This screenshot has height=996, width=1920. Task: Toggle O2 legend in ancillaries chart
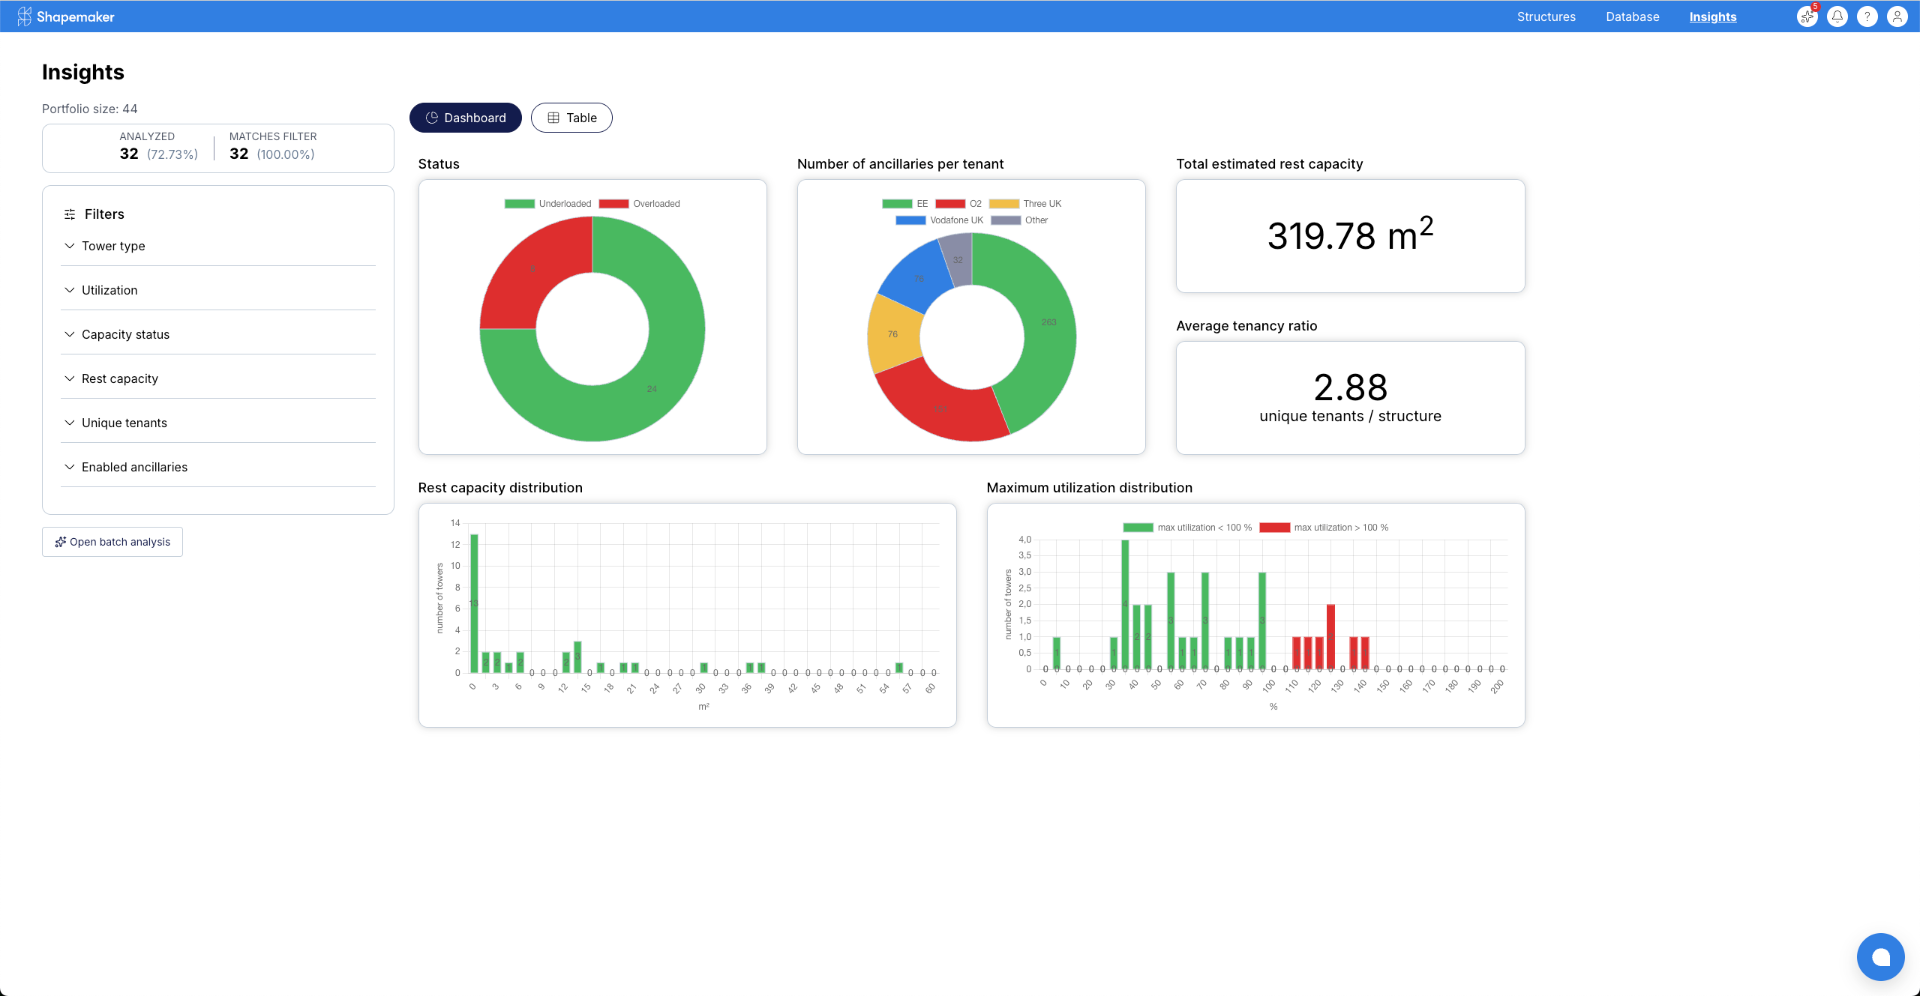point(959,204)
